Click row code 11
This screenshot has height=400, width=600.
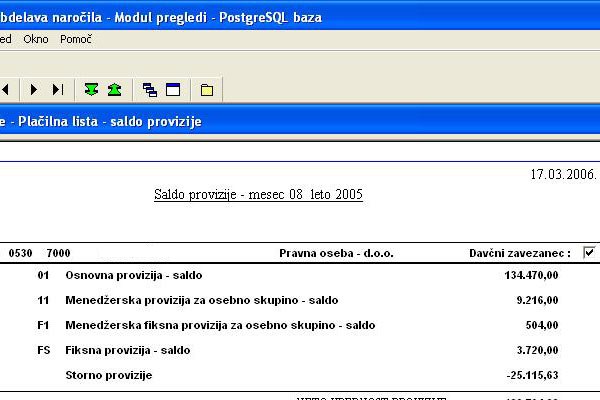point(43,300)
